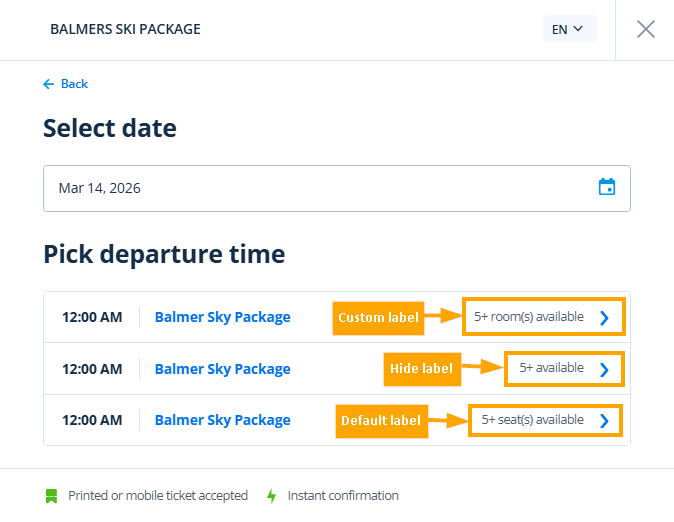The image size is (674, 522).
Task: Close the Balmers Ski Package dialog
Action: coord(646,29)
